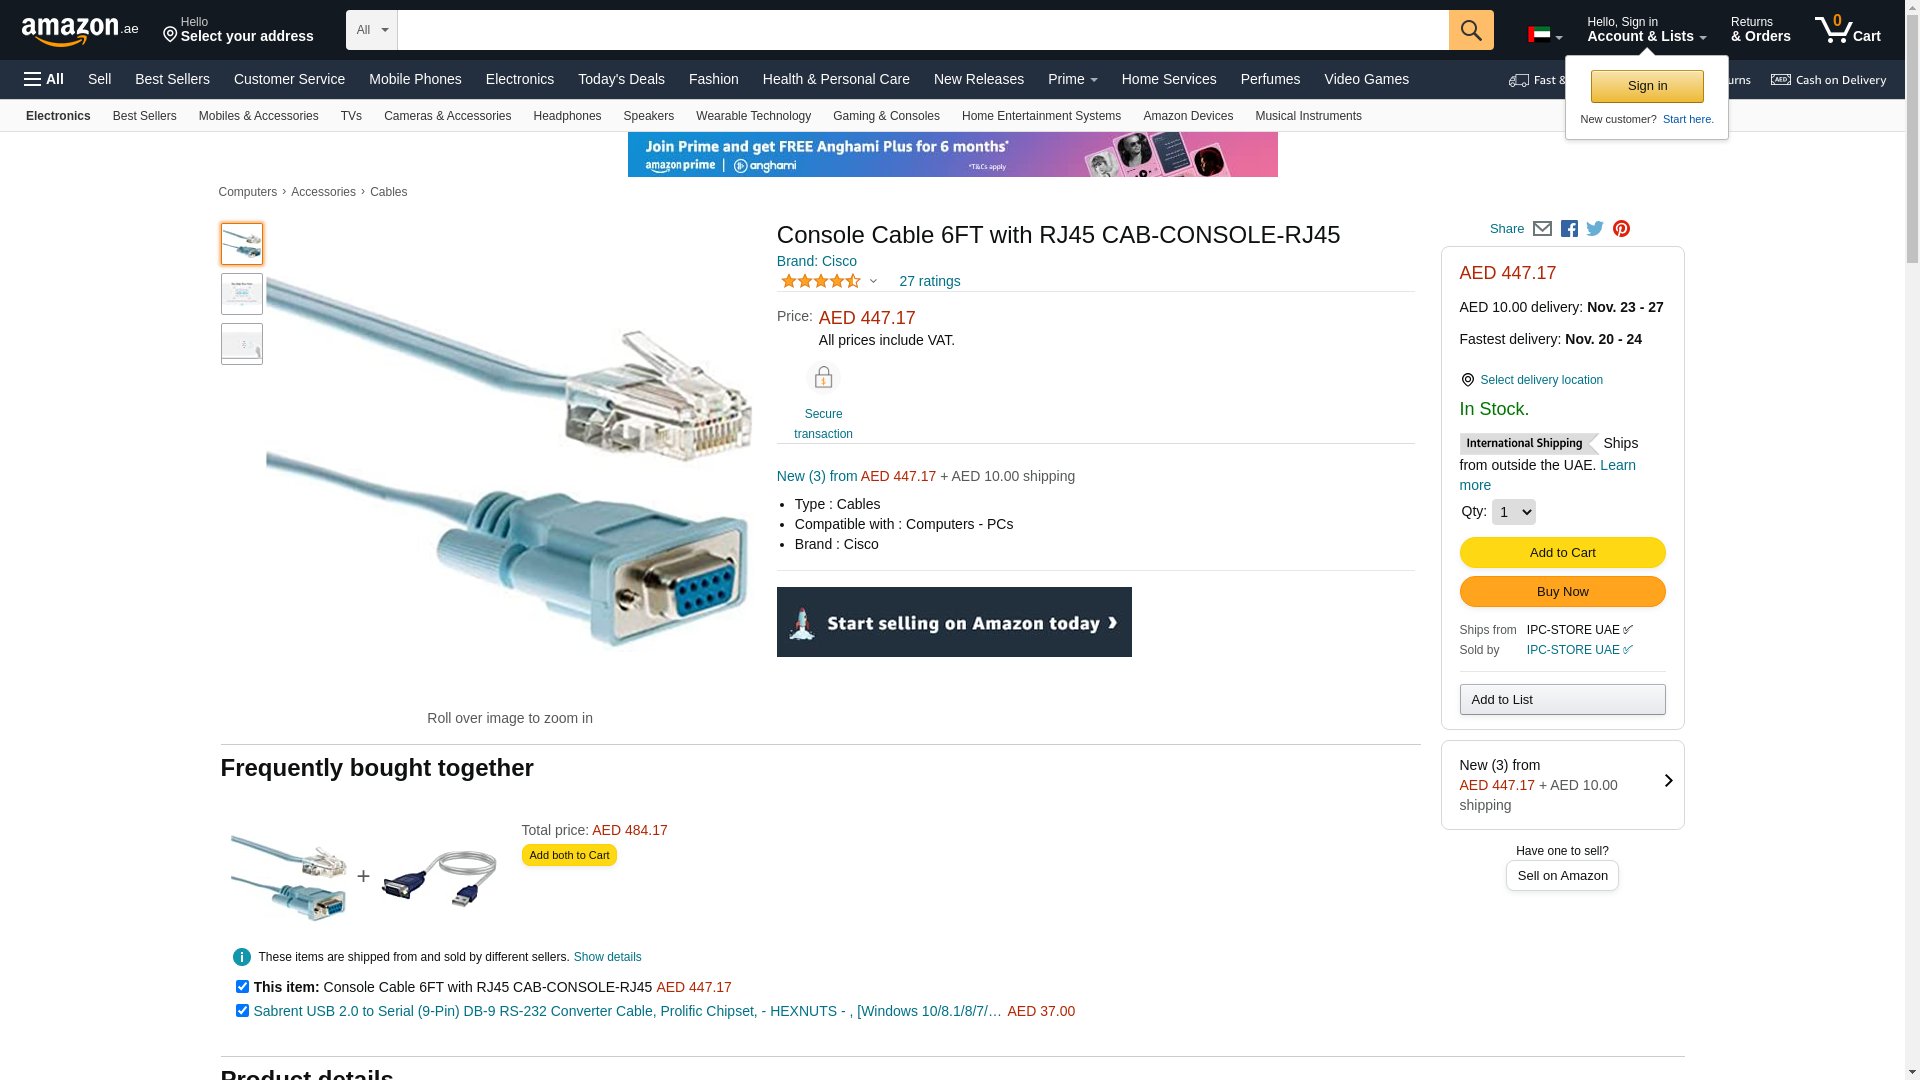
Task: Expand the search category All dropdown
Action: point(371,30)
